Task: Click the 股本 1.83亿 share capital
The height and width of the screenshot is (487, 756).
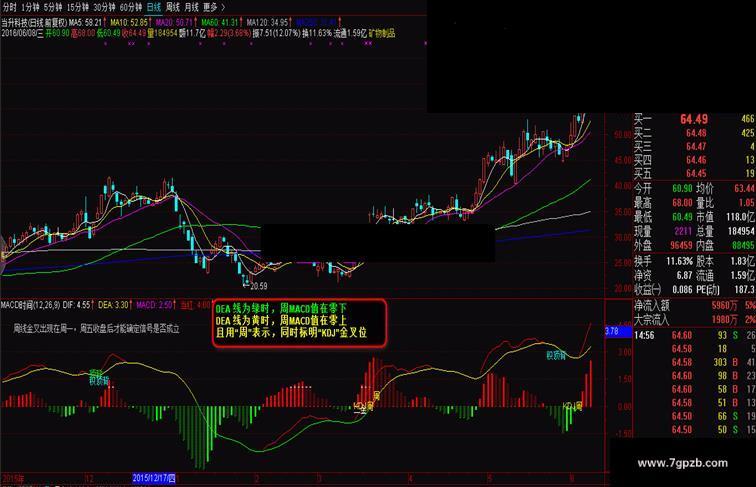Action: (726, 261)
